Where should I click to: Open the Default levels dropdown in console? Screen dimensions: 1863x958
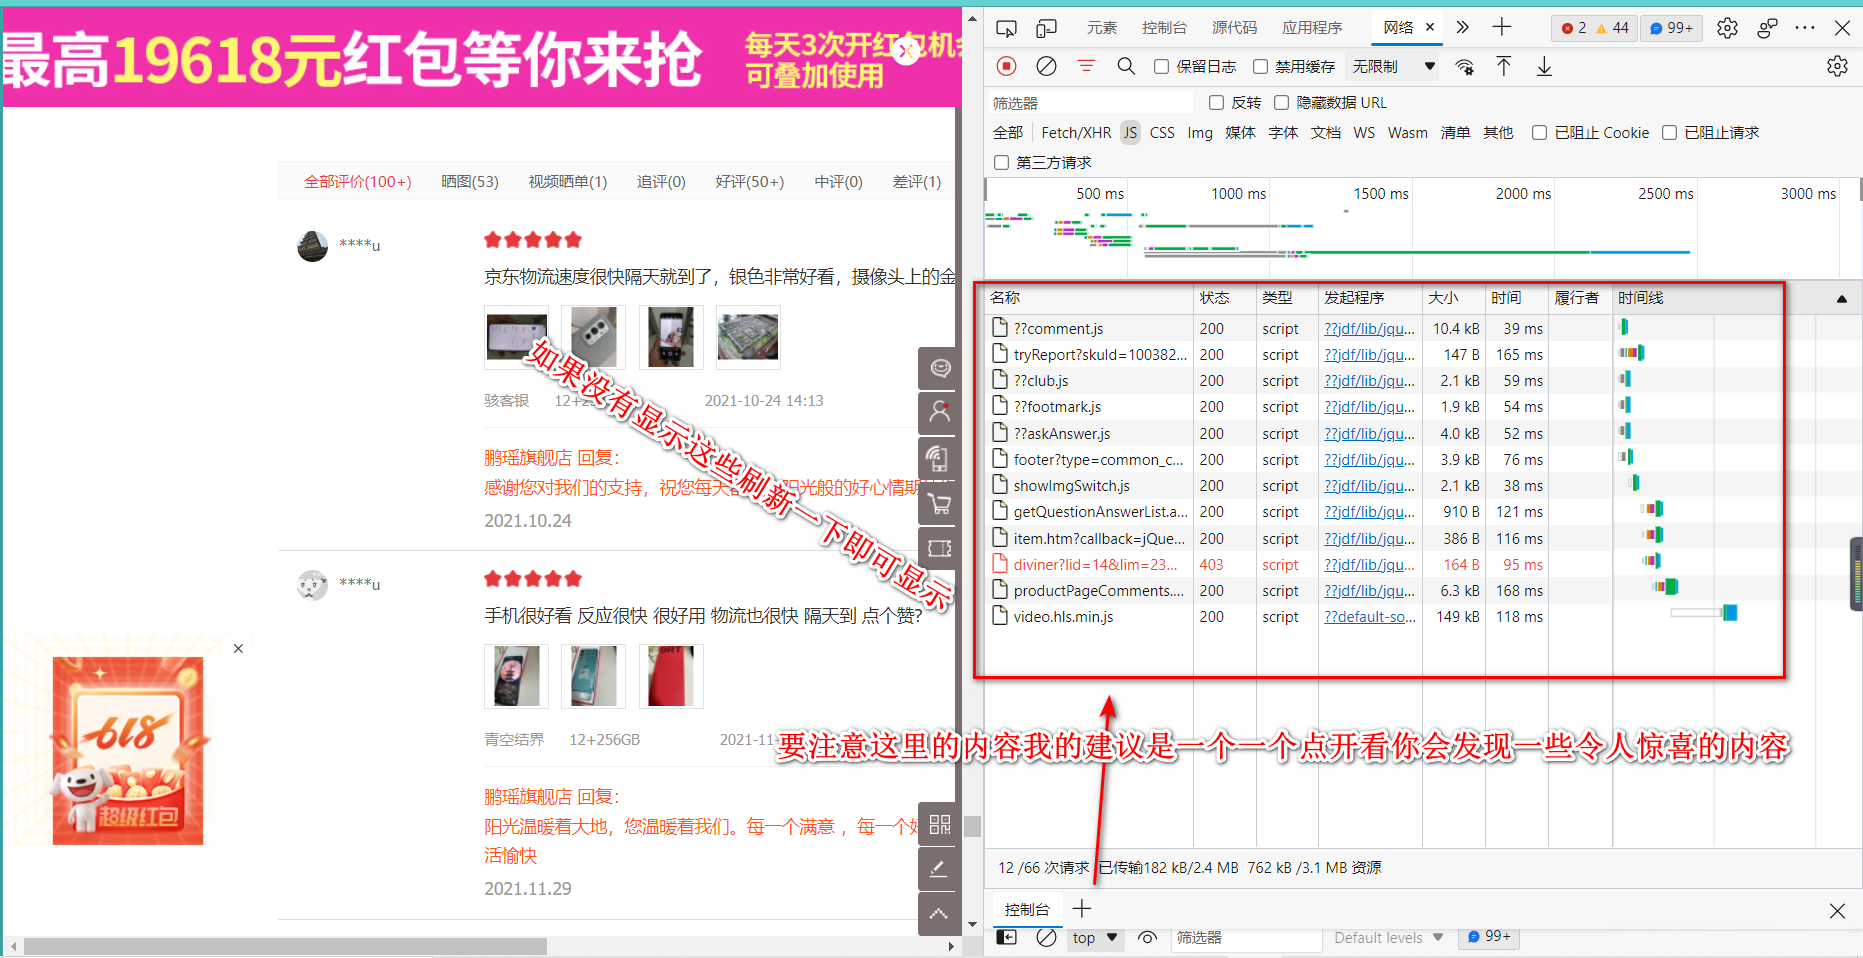pyautogui.click(x=1388, y=937)
